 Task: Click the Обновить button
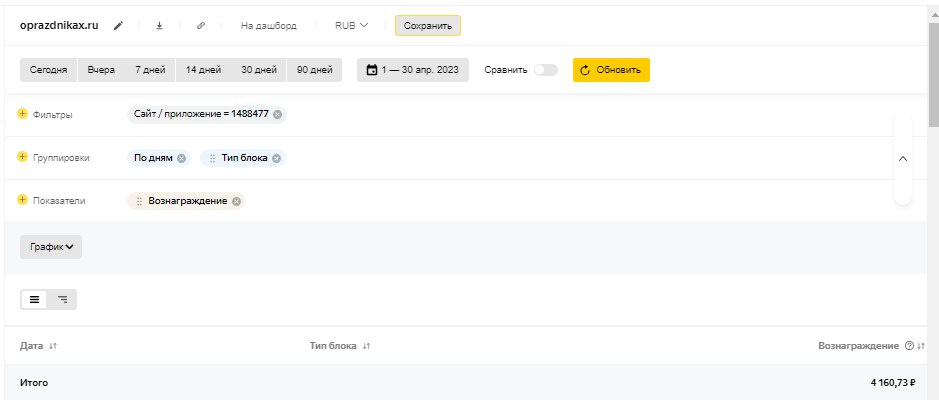click(611, 70)
